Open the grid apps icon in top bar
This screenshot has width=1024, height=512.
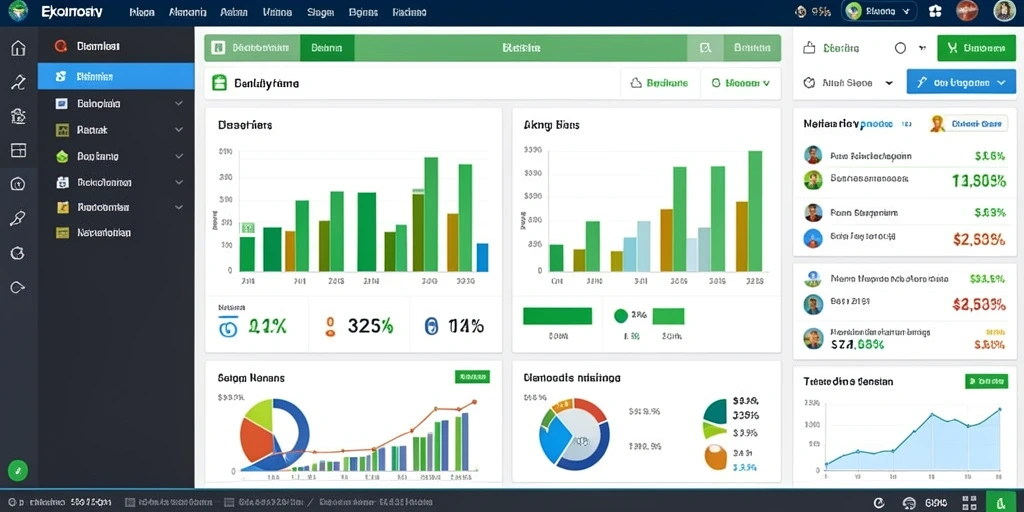[935, 11]
